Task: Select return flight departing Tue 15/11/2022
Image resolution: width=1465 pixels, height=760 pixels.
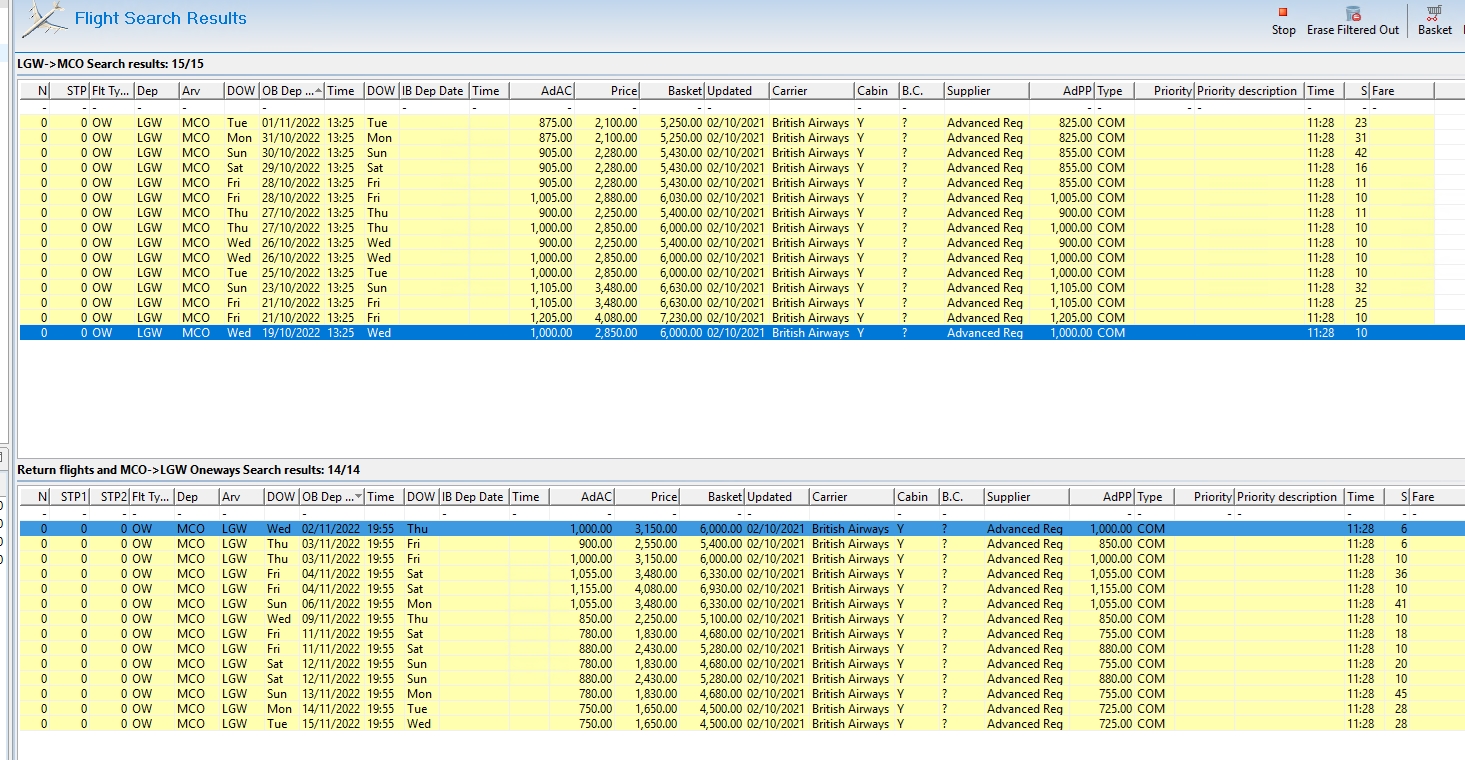Action: tap(330, 724)
